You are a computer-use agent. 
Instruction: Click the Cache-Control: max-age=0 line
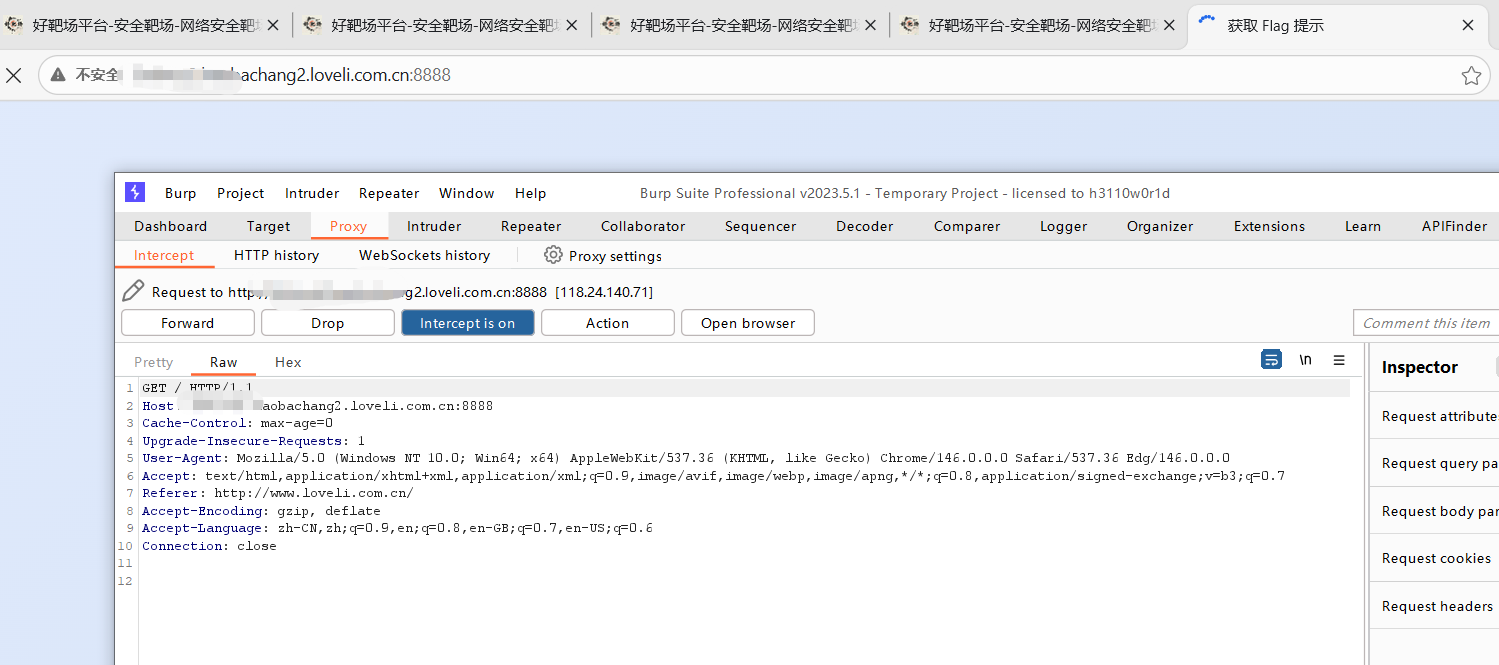[x=238, y=423]
